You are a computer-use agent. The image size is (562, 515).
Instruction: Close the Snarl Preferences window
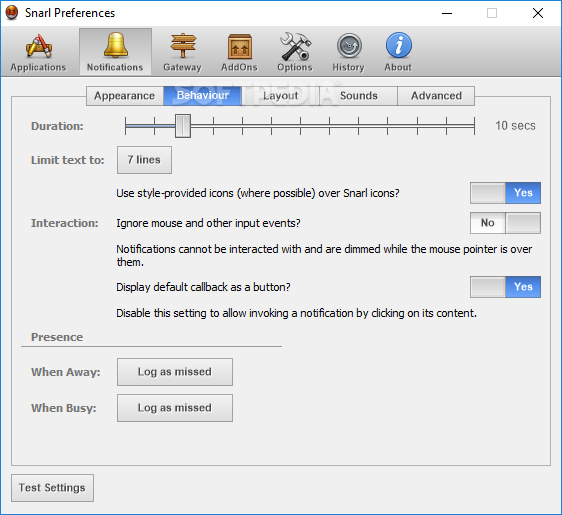[x=538, y=13]
